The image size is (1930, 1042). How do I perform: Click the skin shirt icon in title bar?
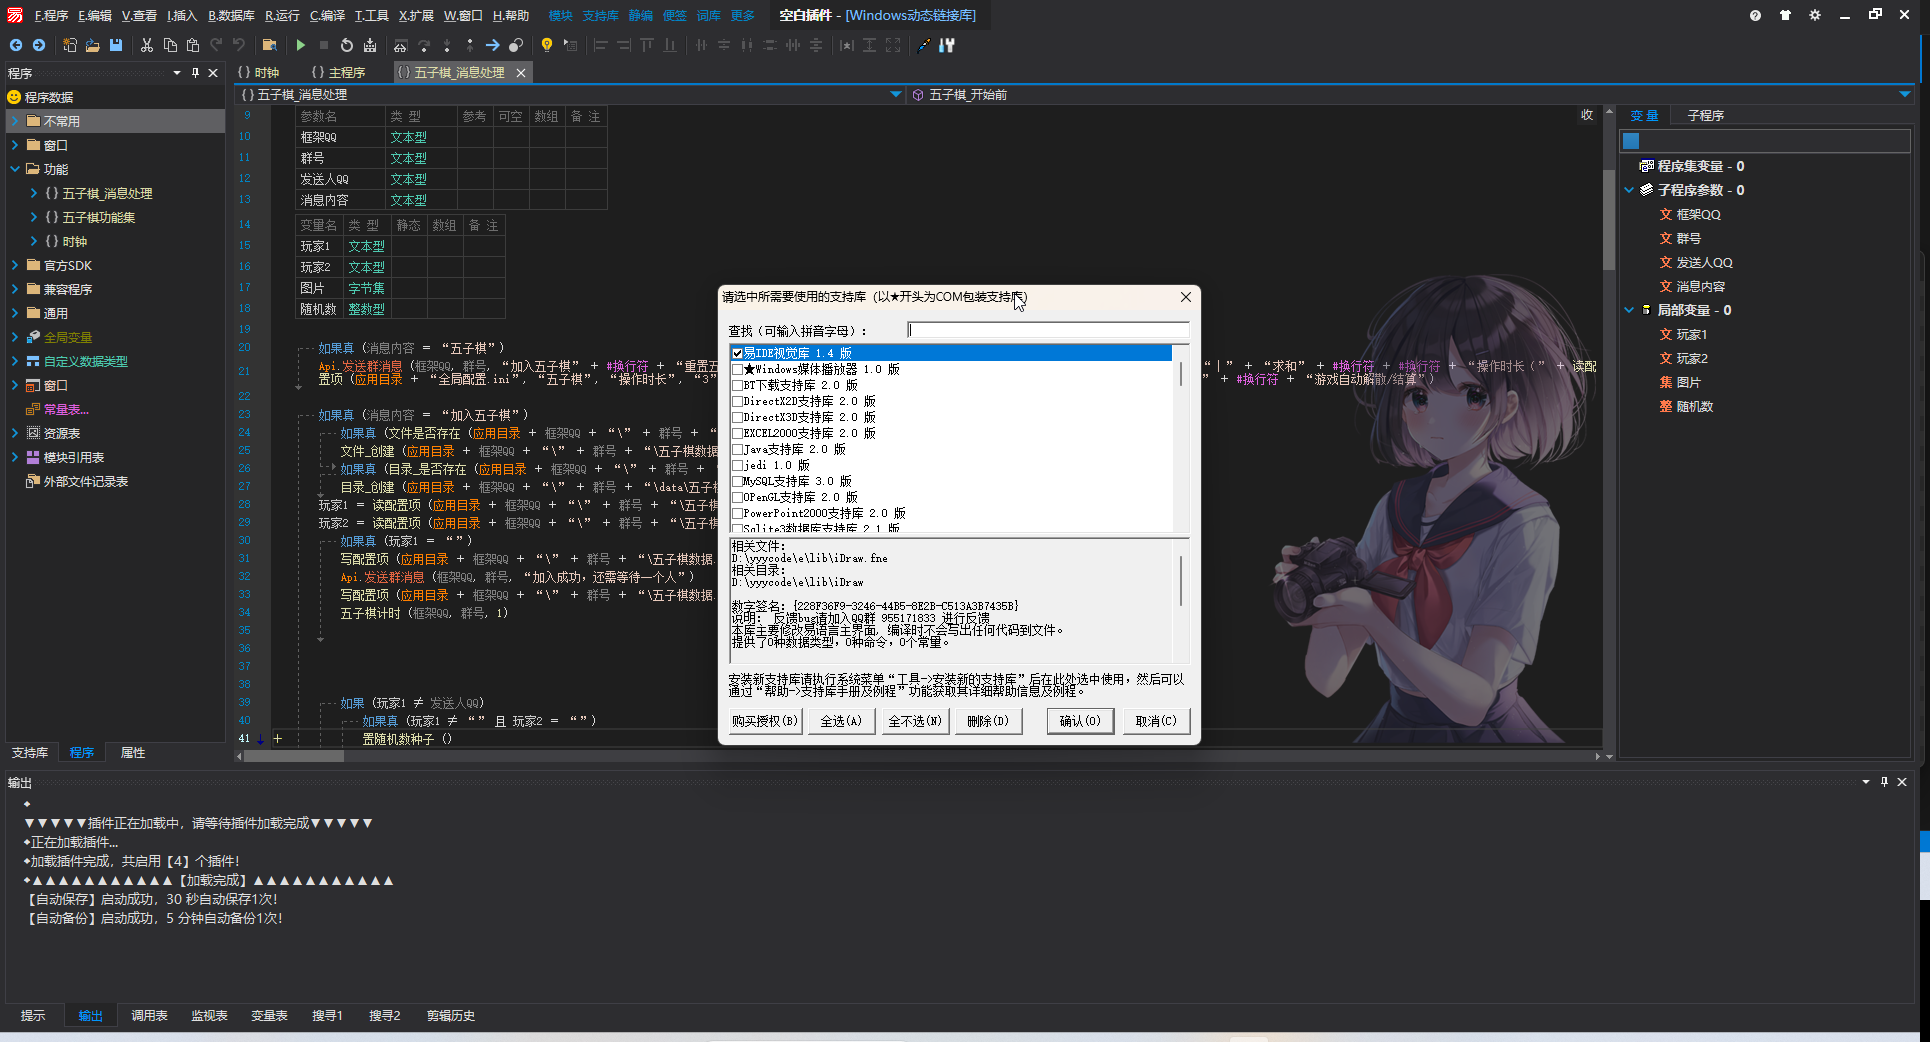(x=1785, y=15)
